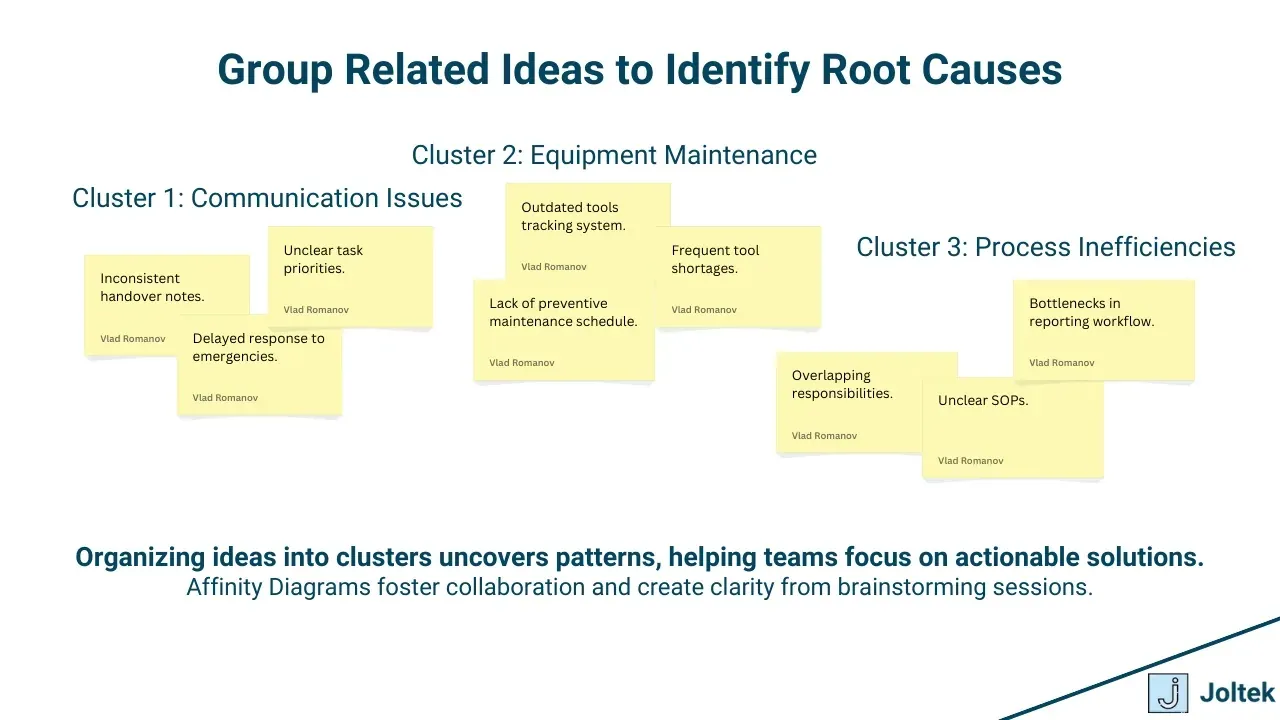Click the 'Cluster 1: Communication Issues' heading
Image resolution: width=1280 pixels, height=720 pixels.
click(267, 198)
